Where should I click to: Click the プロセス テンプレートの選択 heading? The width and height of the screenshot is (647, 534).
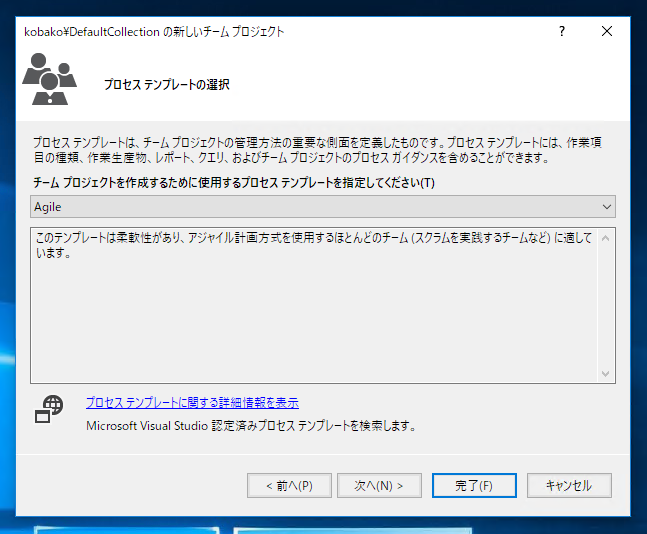click(x=167, y=85)
